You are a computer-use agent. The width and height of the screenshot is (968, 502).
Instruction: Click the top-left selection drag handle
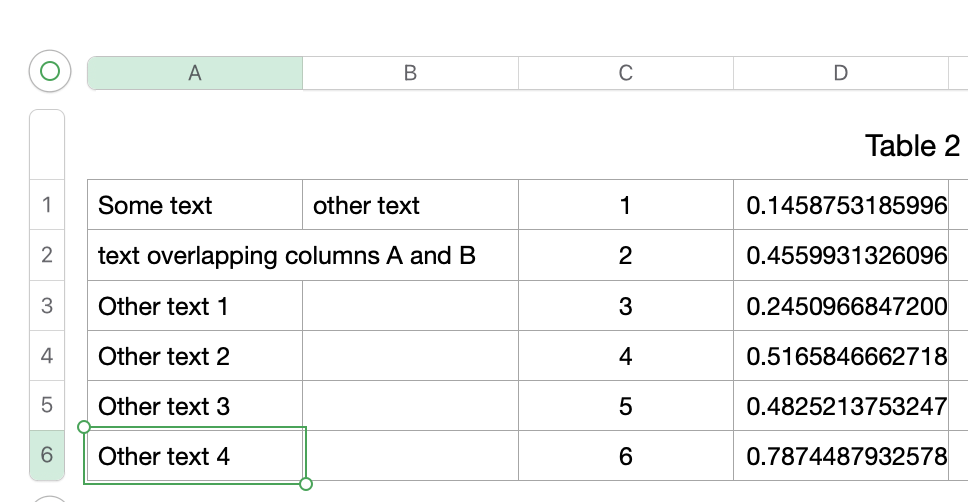coord(84,427)
